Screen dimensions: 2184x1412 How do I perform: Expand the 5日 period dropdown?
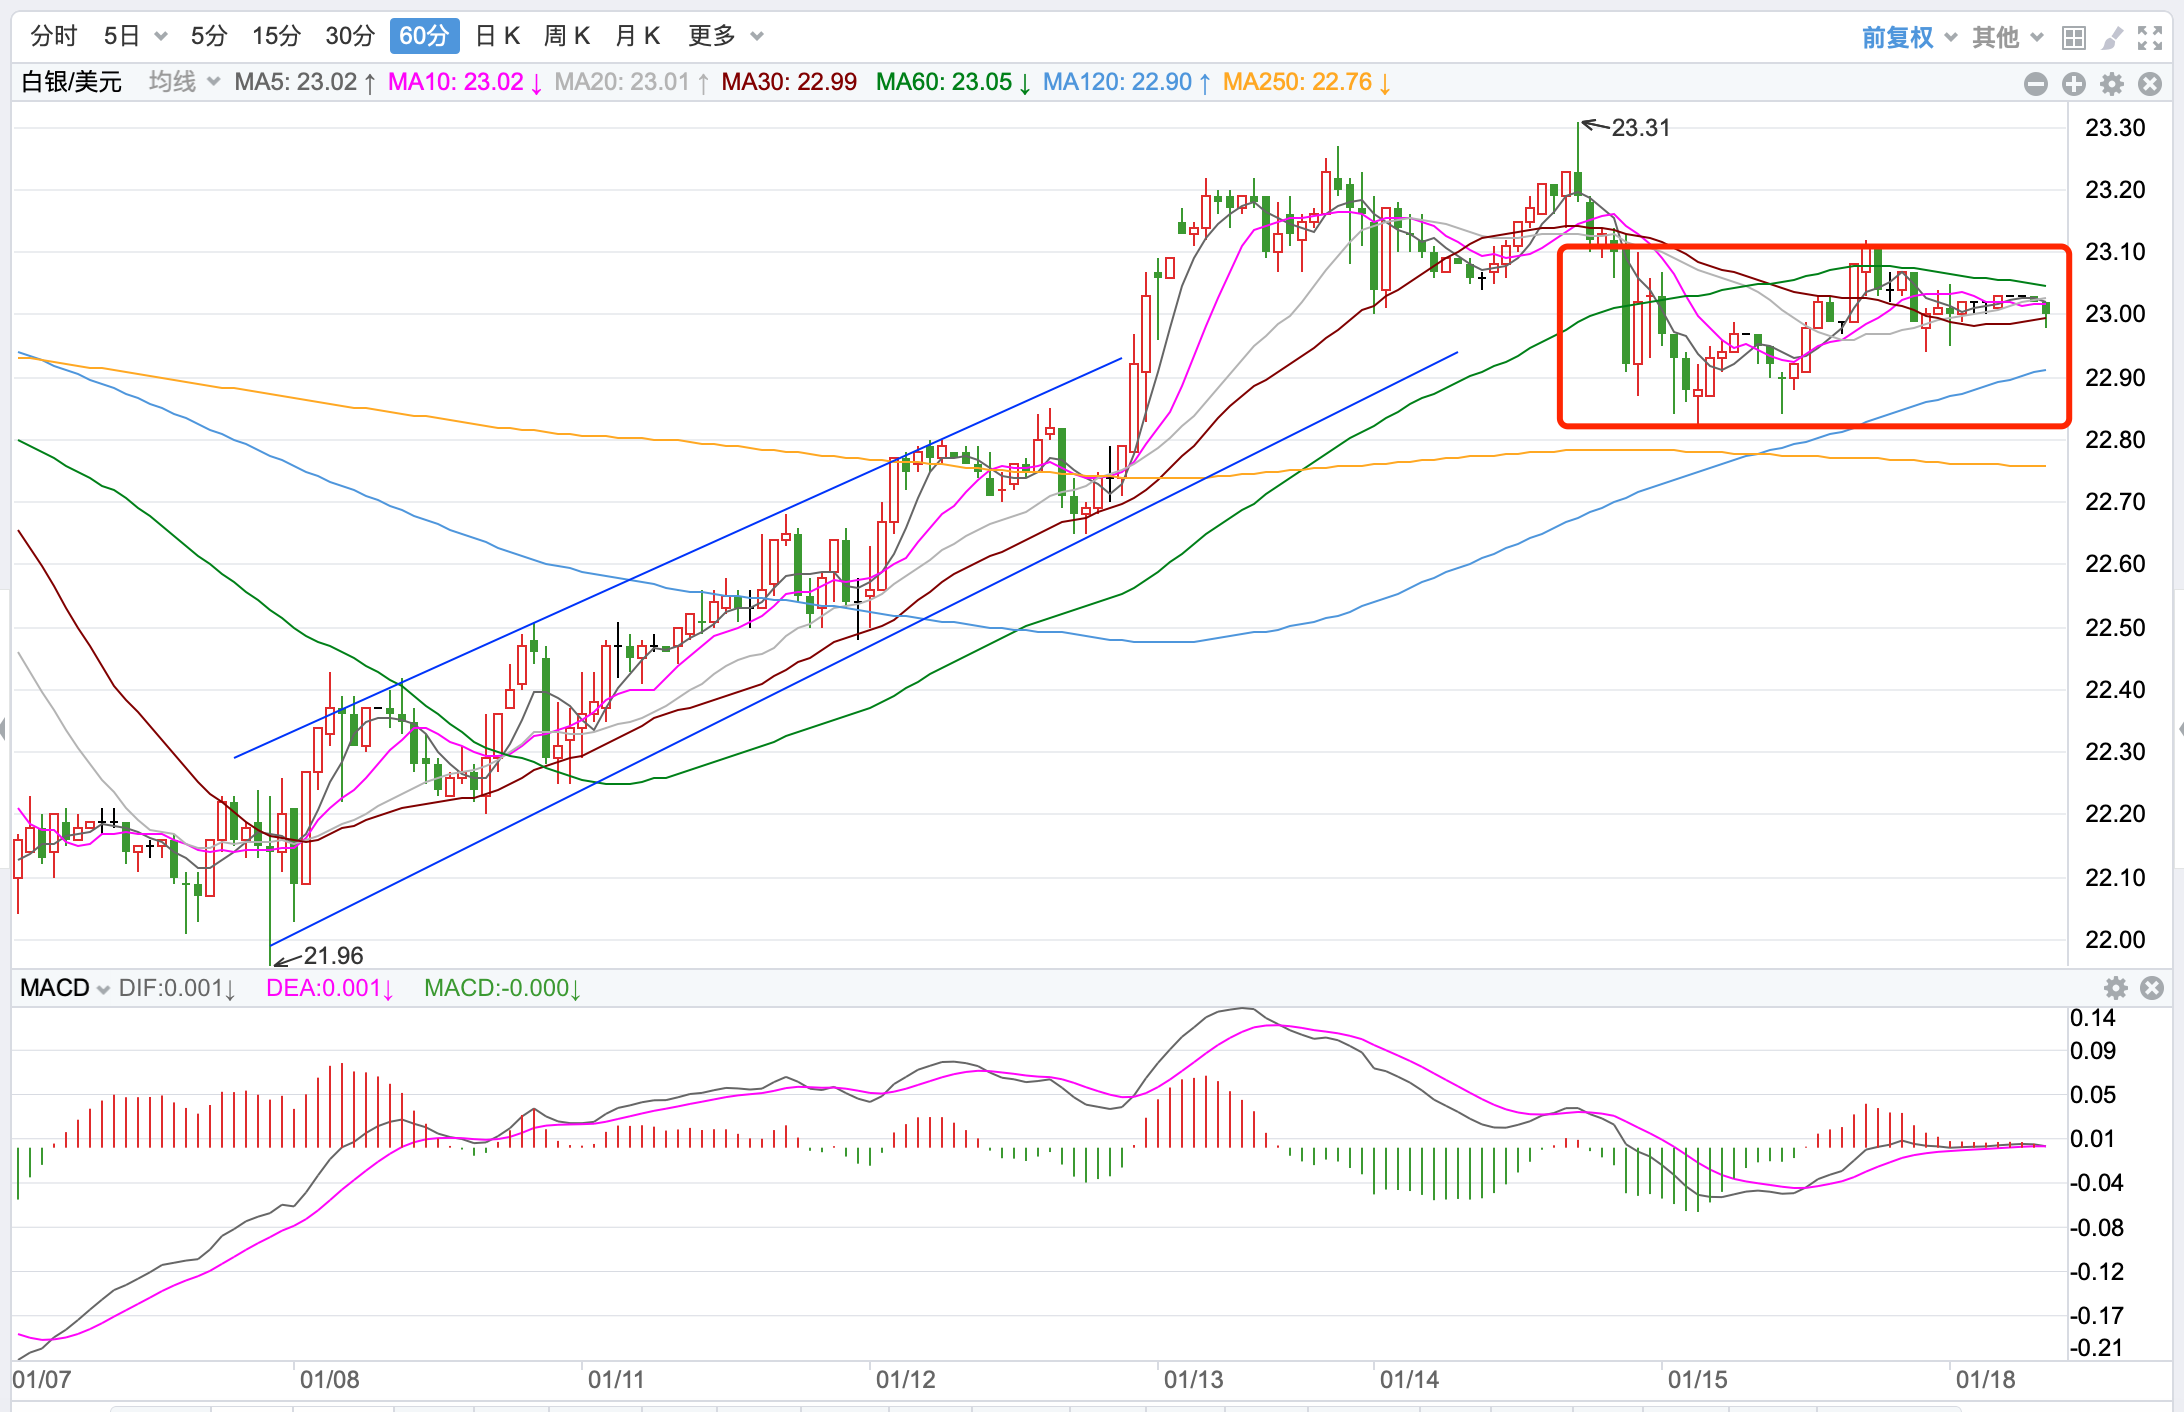161,37
